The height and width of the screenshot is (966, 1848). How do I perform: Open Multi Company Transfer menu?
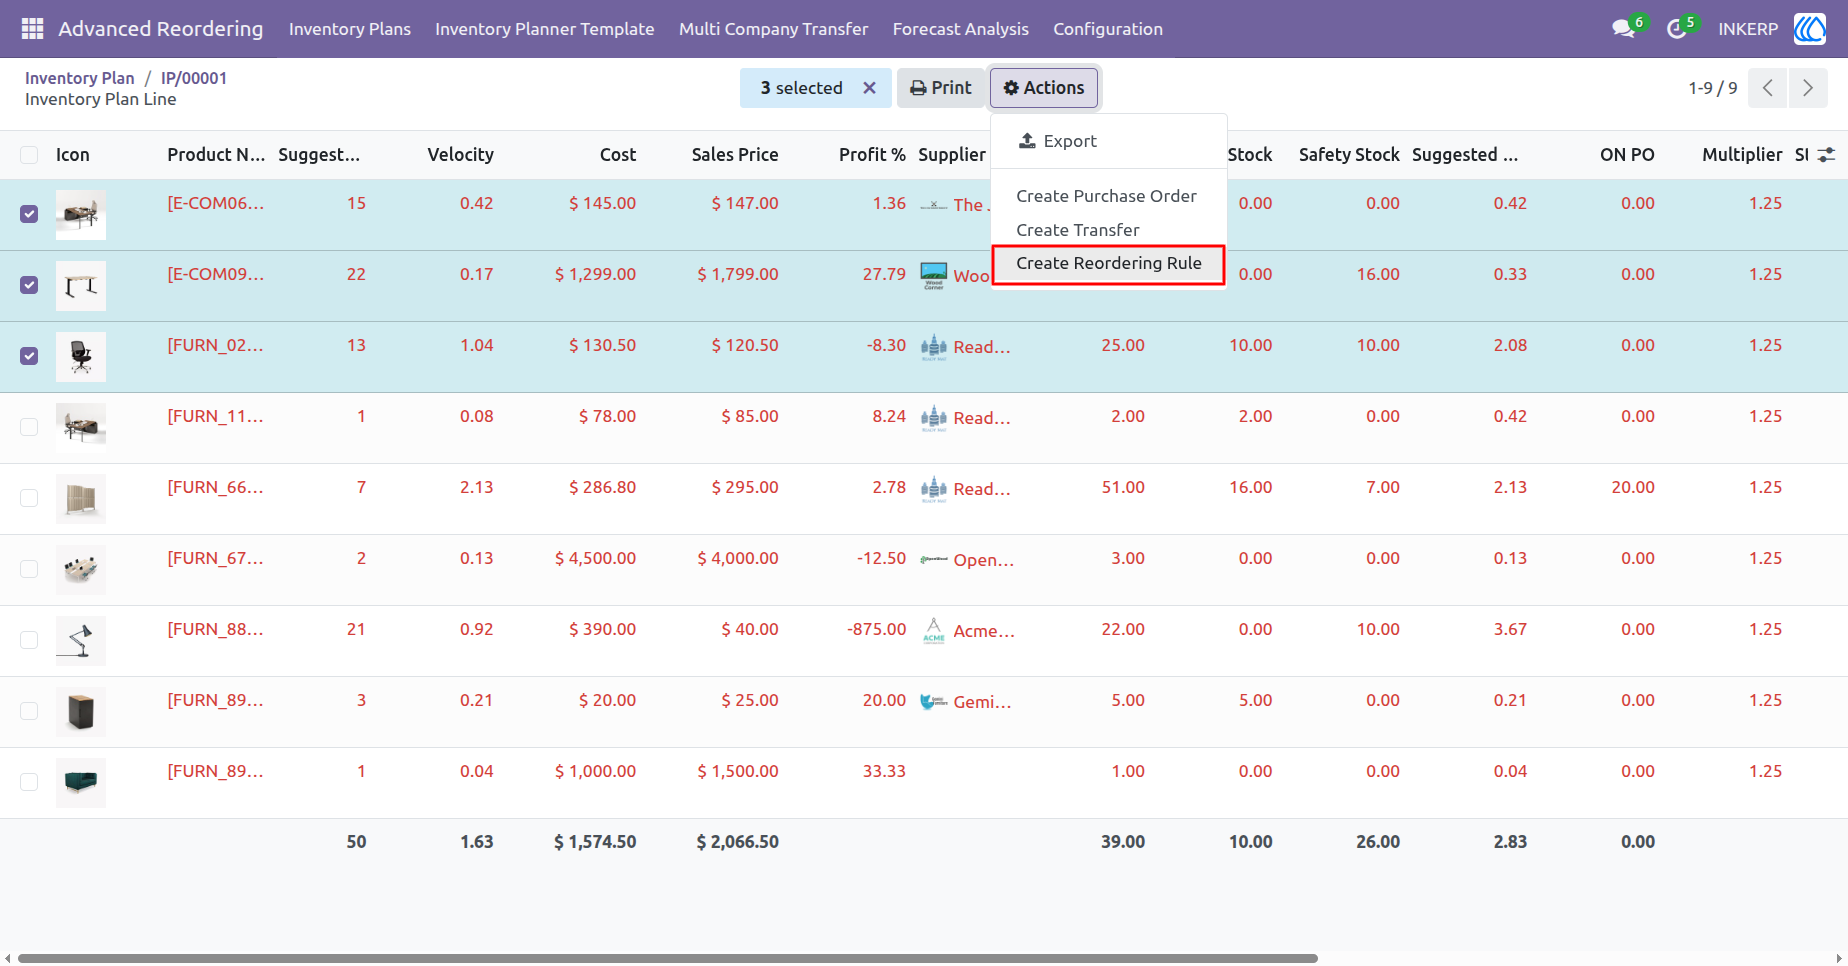tap(774, 29)
